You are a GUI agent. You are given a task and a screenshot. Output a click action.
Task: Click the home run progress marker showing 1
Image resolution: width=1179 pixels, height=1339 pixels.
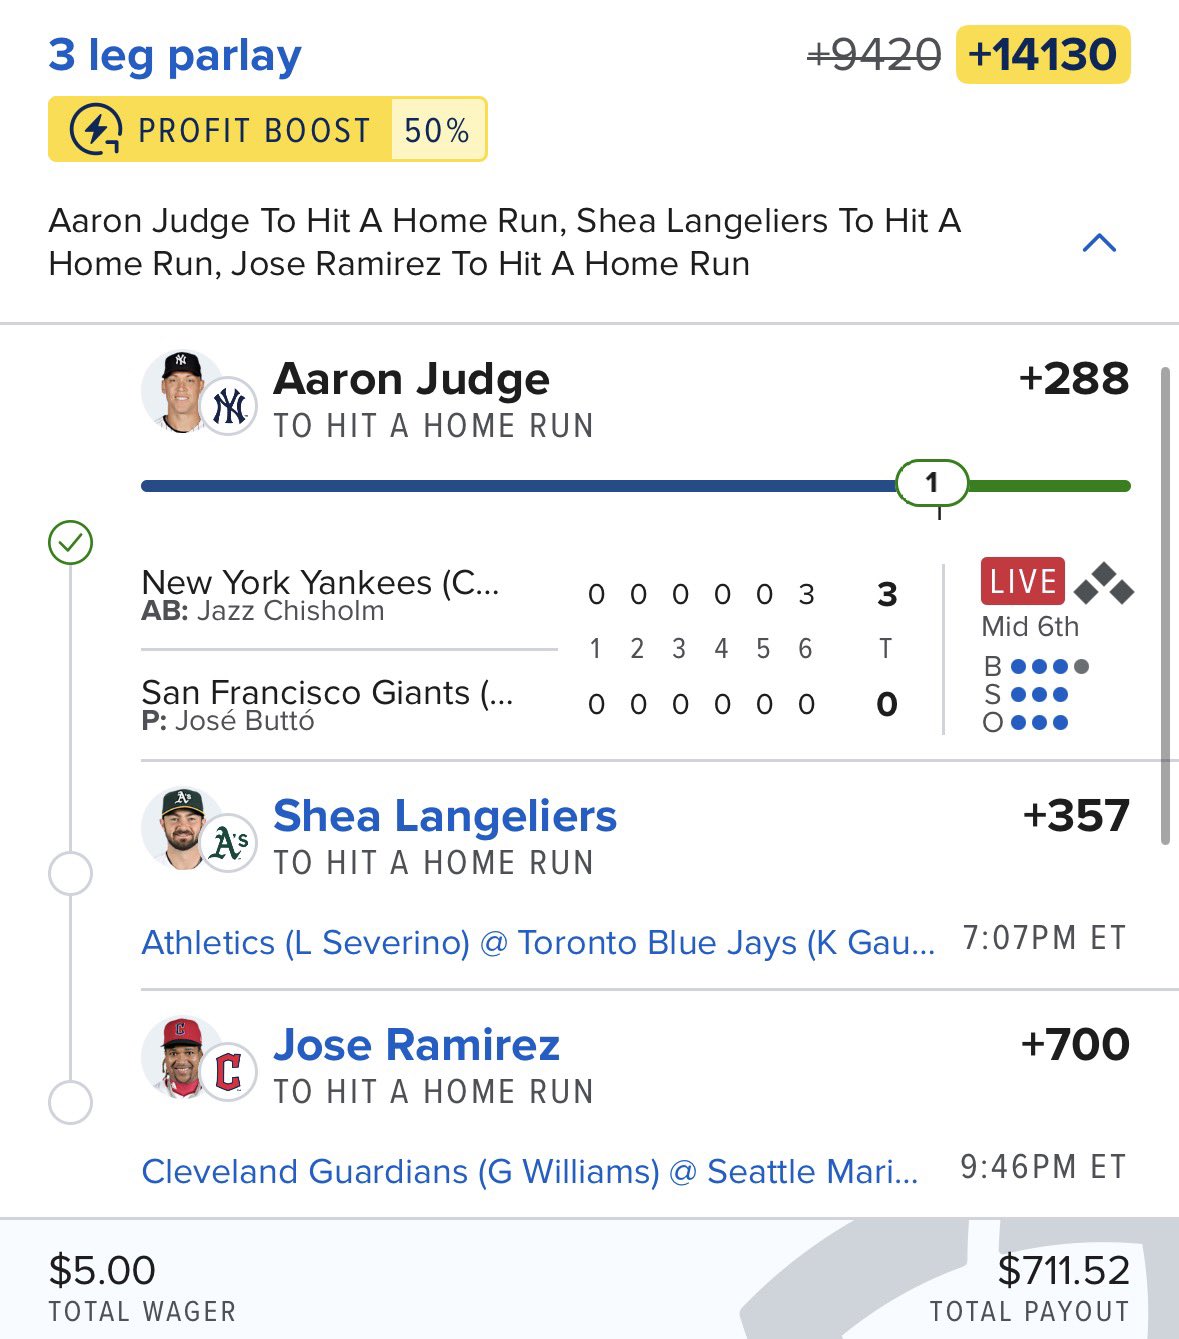point(932,484)
